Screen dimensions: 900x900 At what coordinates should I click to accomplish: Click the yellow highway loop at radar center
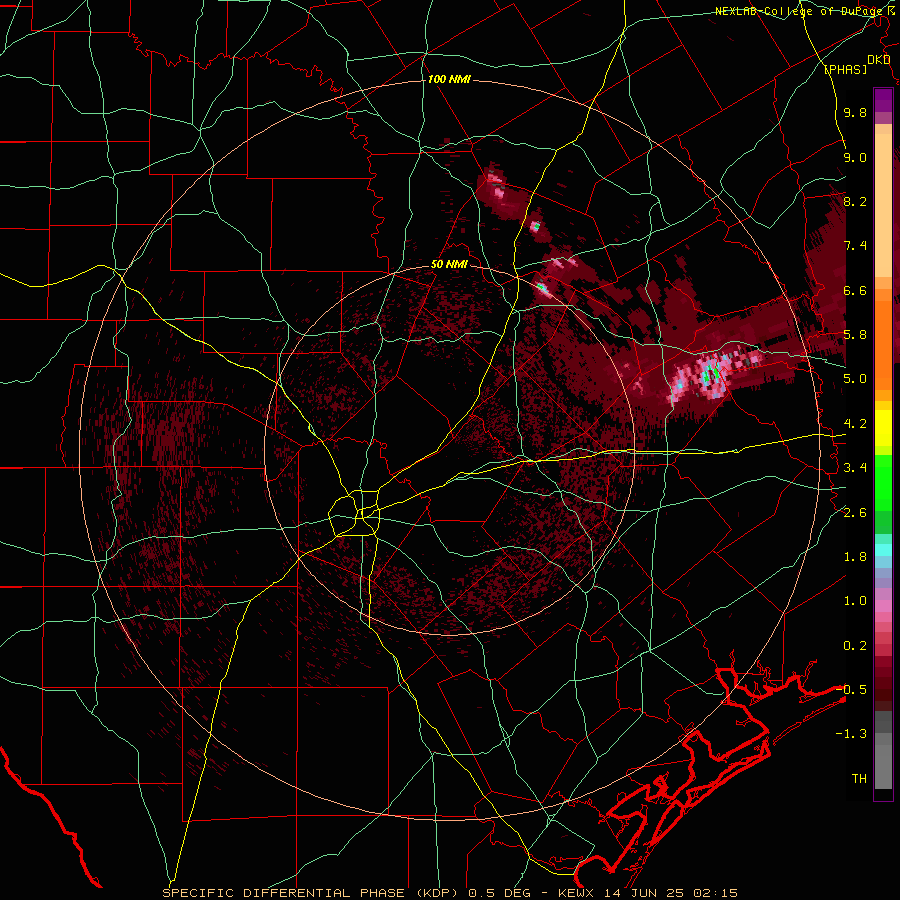point(354,513)
